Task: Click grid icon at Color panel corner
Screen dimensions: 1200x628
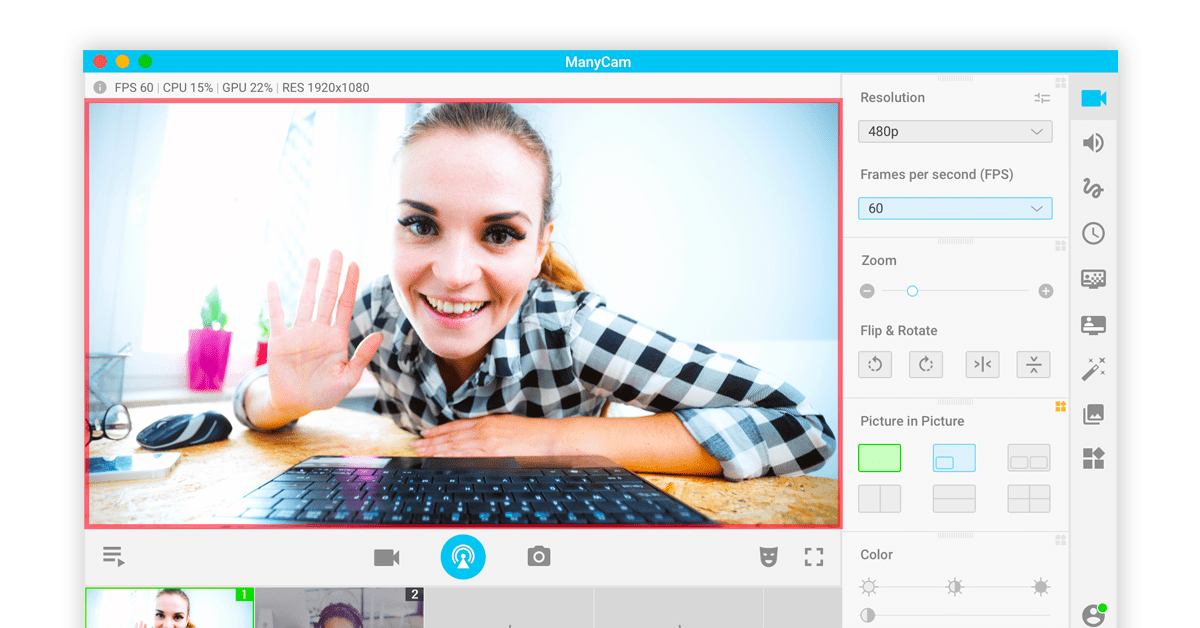Action: pos(1061,540)
